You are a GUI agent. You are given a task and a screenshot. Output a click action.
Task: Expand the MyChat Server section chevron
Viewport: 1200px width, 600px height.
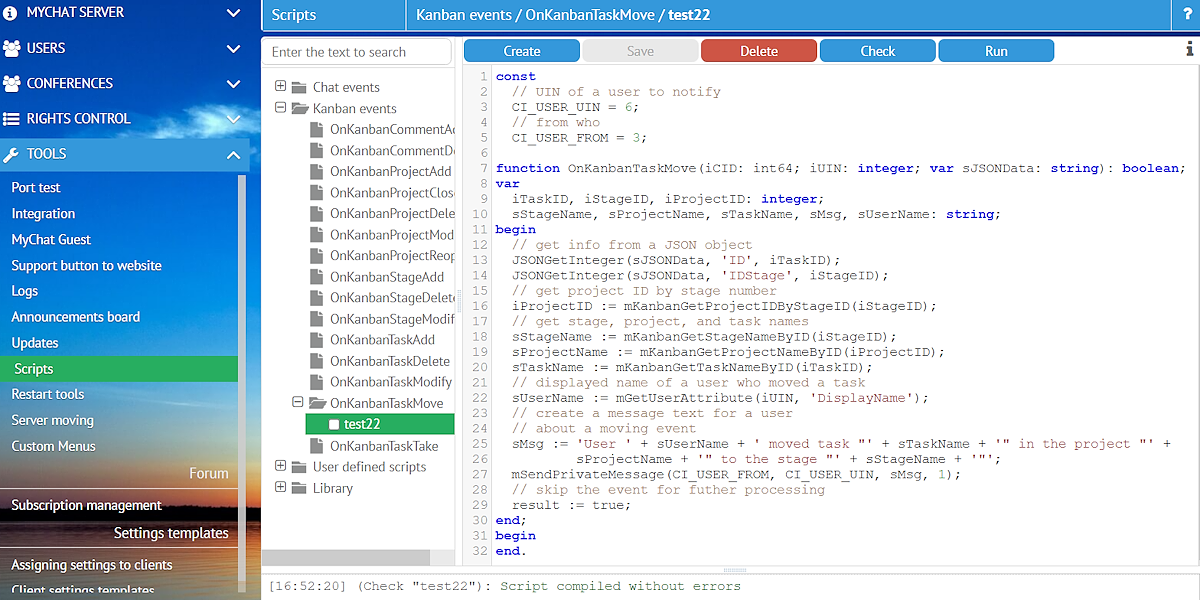(x=233, y=13)
